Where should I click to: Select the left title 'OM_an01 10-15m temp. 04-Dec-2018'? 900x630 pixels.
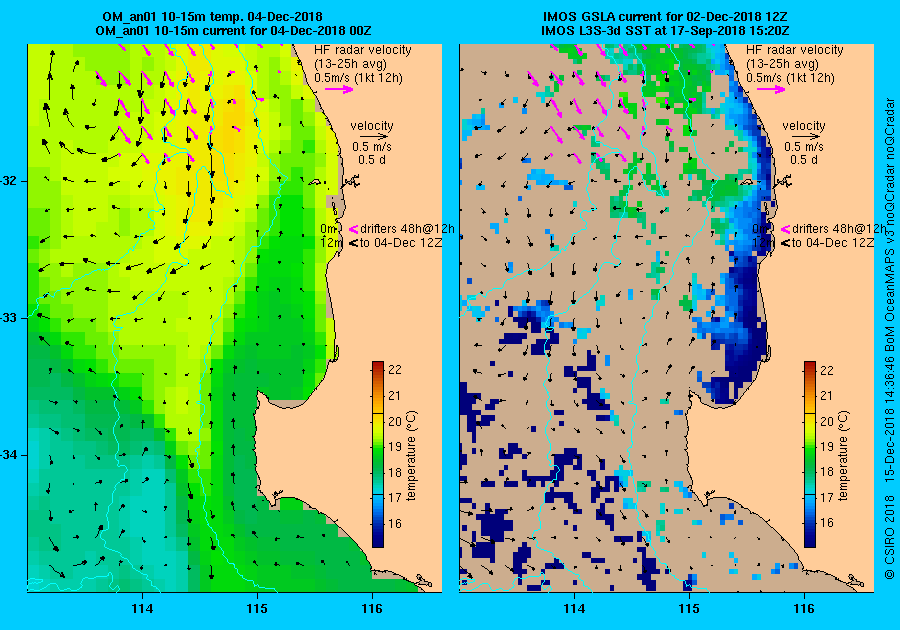[212, 17]
